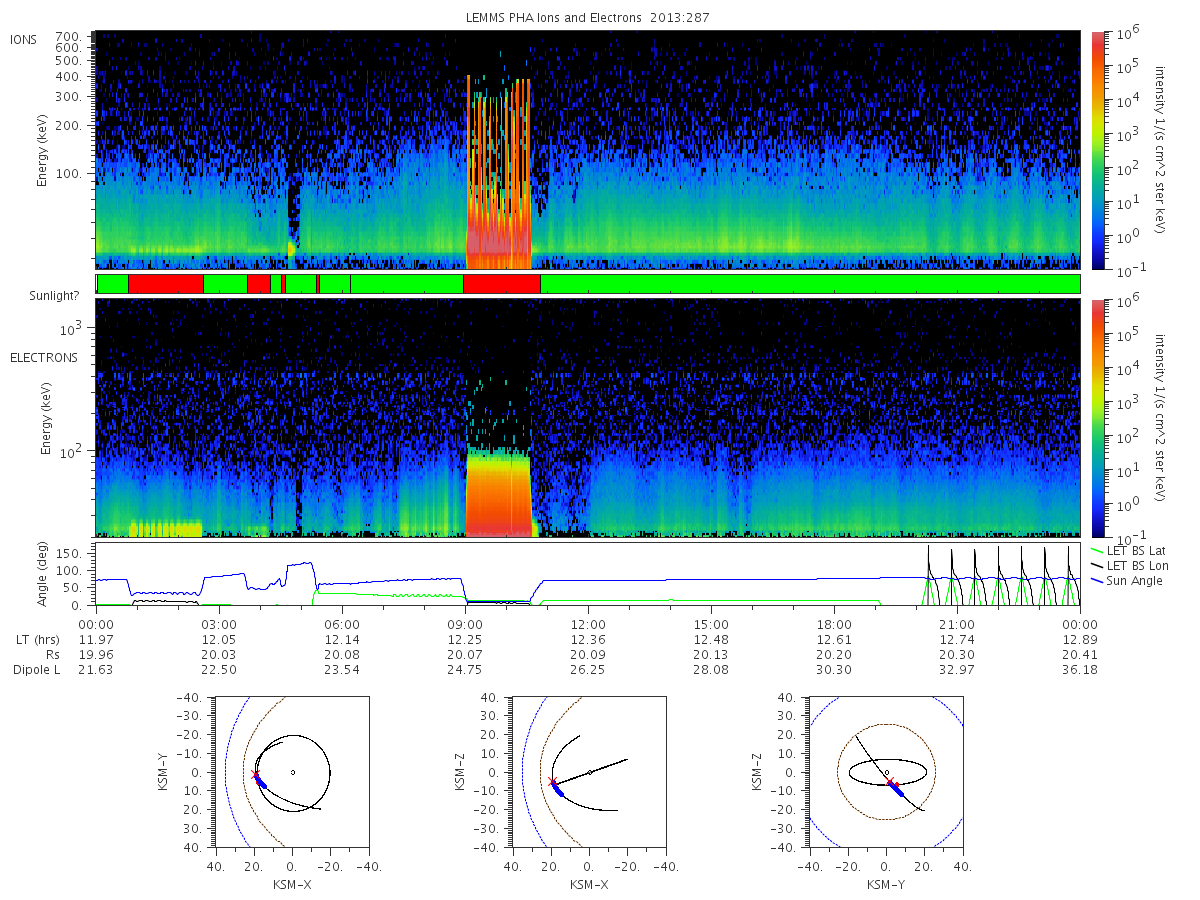Click the red spacecraft marker in the KSM-X/KSM-Z orbit plot
The width and height of the screenshot is (1200, 900).
[552, 781]
